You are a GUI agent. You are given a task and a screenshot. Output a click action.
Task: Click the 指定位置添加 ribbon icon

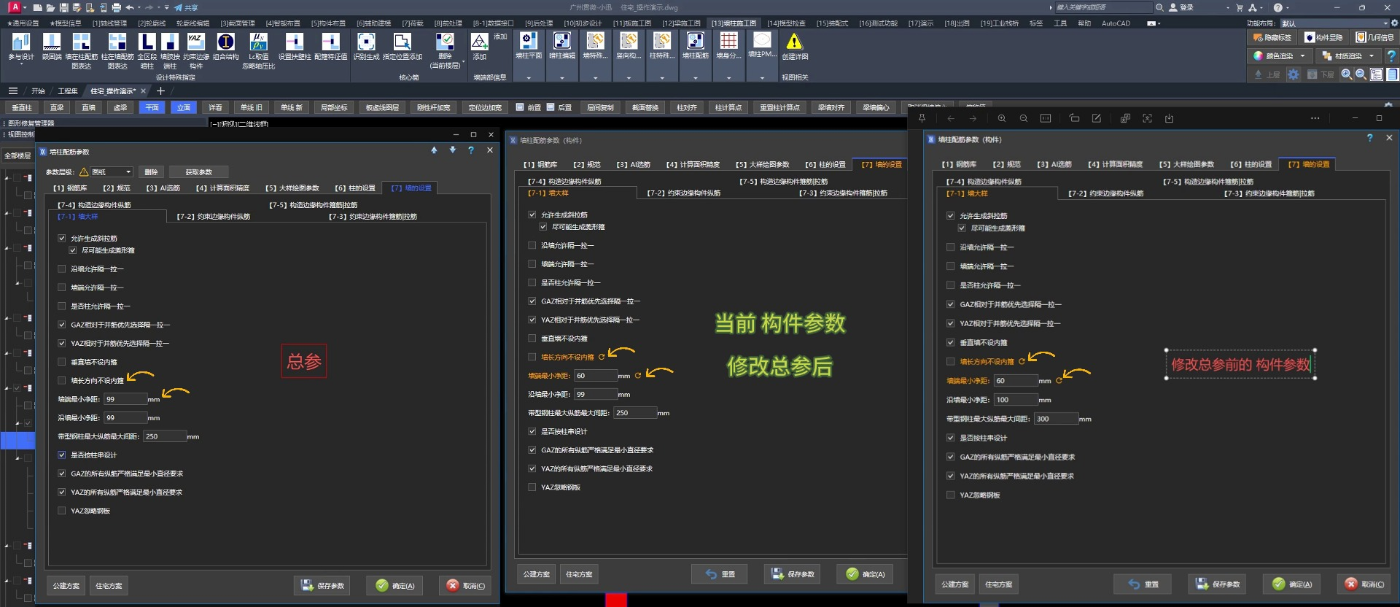click(x=402, y=42)
